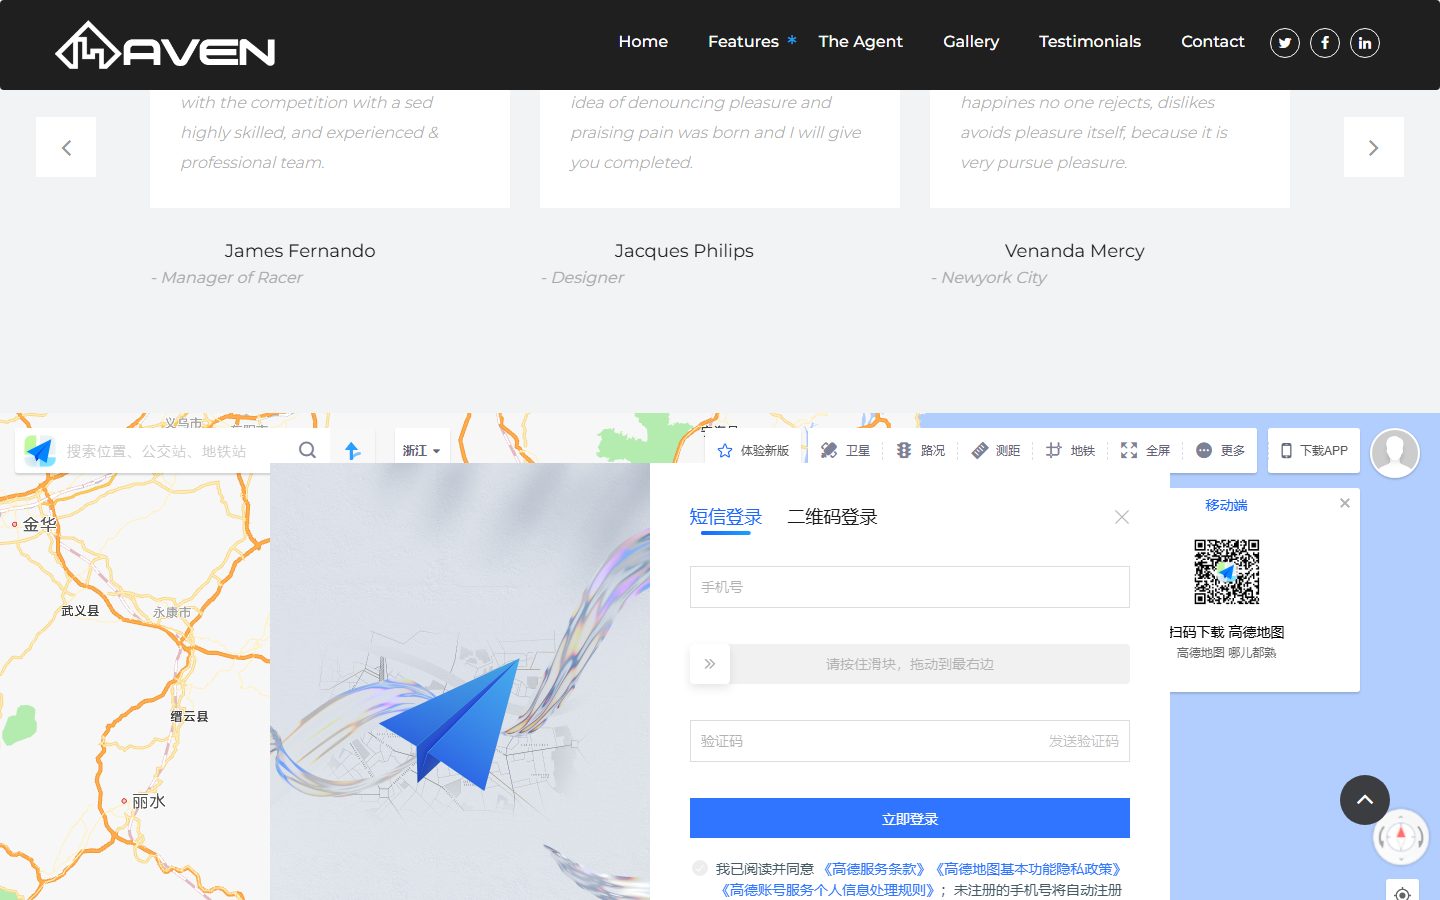
Task: Click the map compass control
Action: (1401, 836)
